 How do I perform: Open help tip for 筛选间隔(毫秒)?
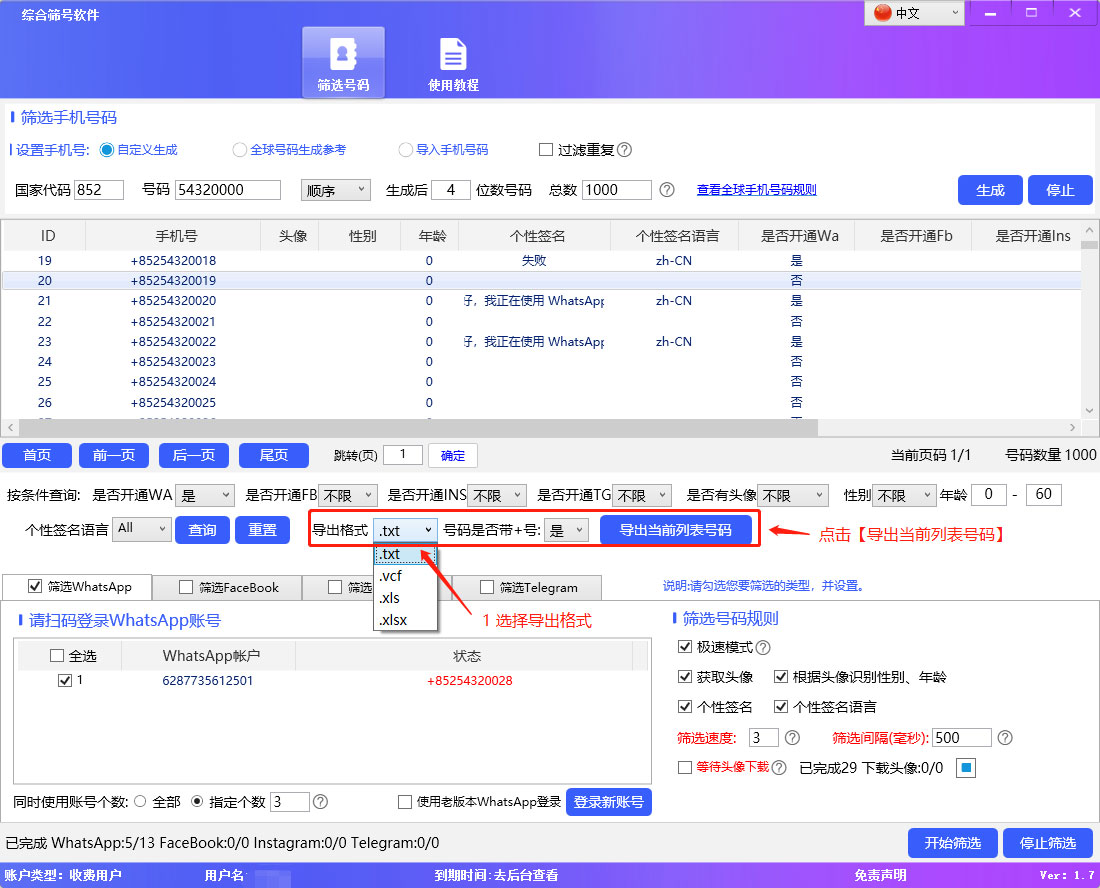1005,737
